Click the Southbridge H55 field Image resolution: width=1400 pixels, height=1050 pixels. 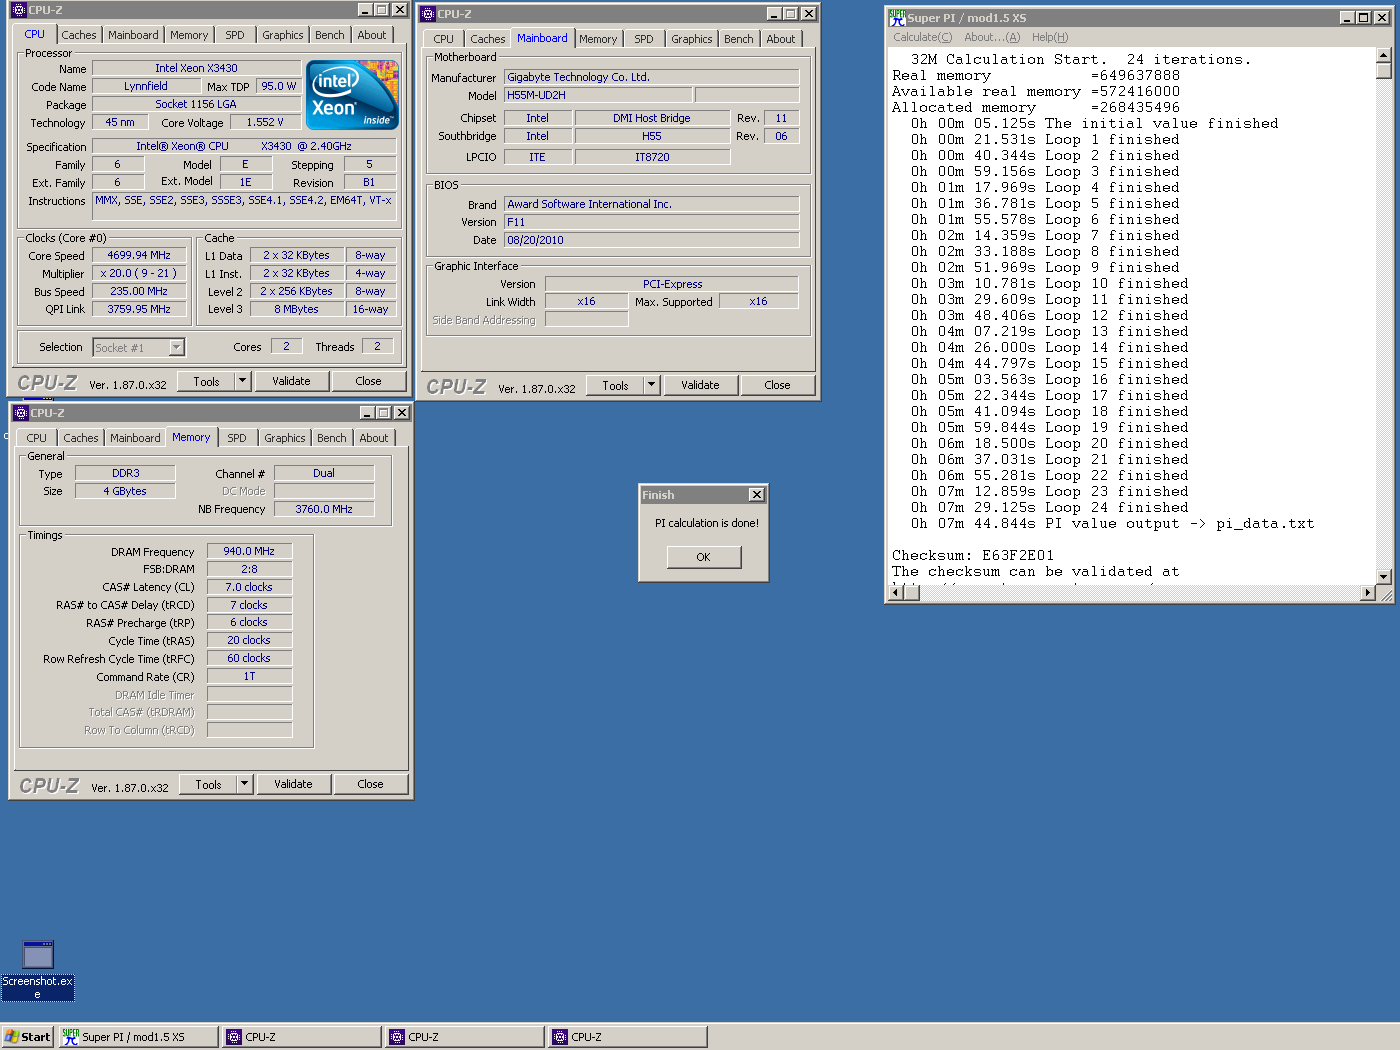[652, 136]
